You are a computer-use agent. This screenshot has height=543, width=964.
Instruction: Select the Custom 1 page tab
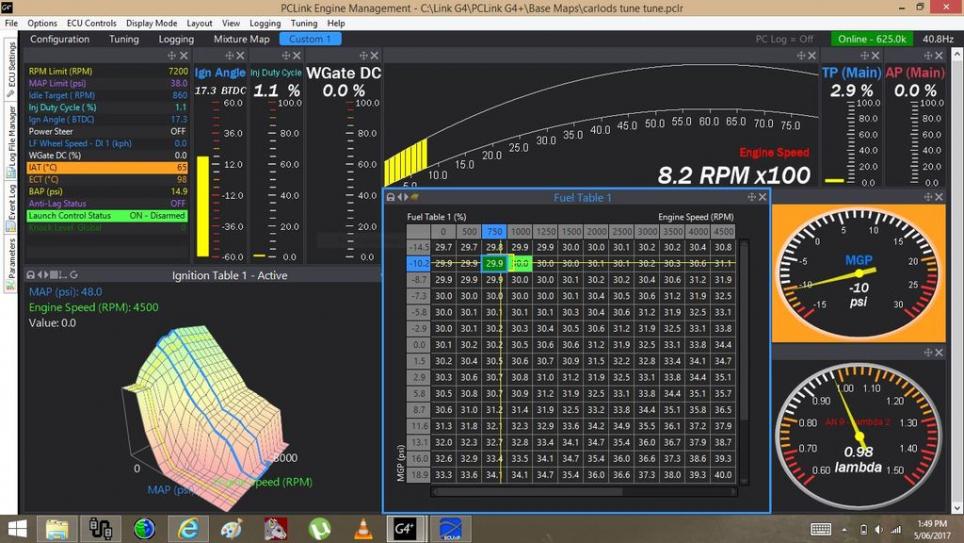pos(310,39)
